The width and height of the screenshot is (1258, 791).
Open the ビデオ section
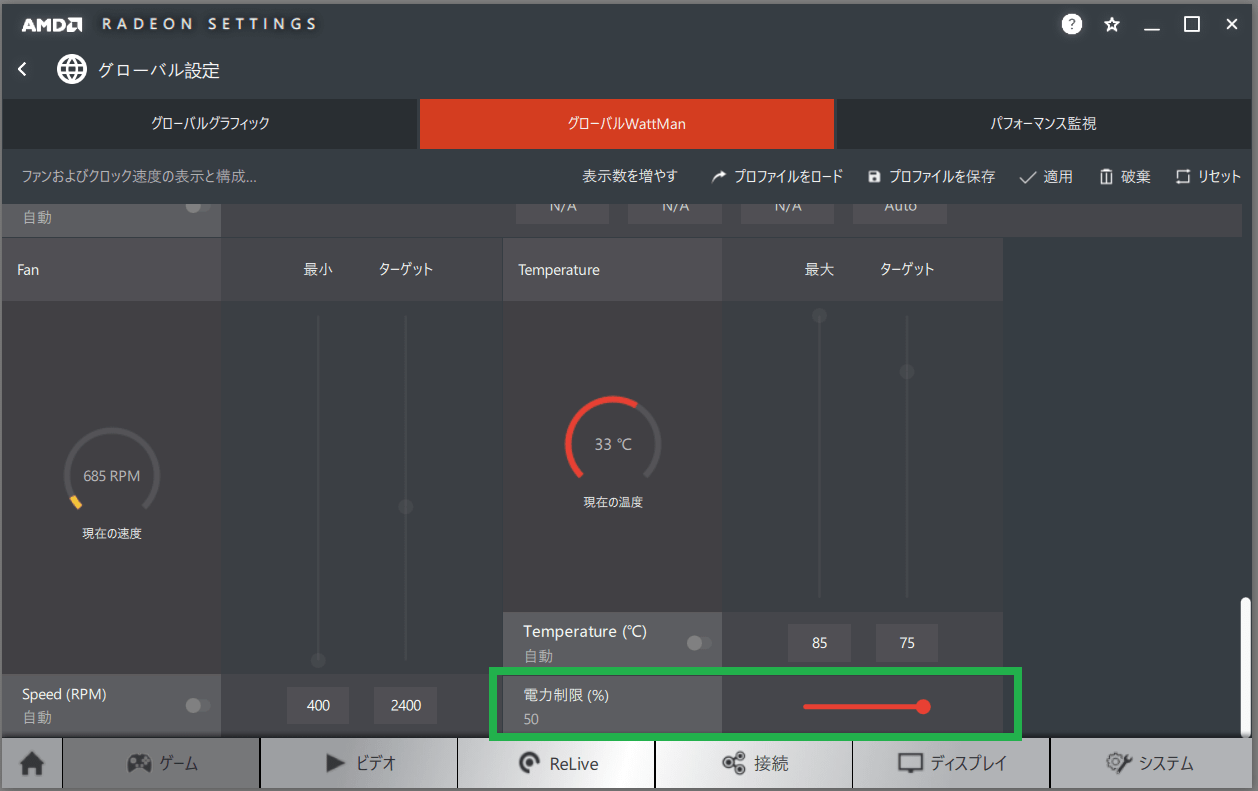(x=358, y=764)
